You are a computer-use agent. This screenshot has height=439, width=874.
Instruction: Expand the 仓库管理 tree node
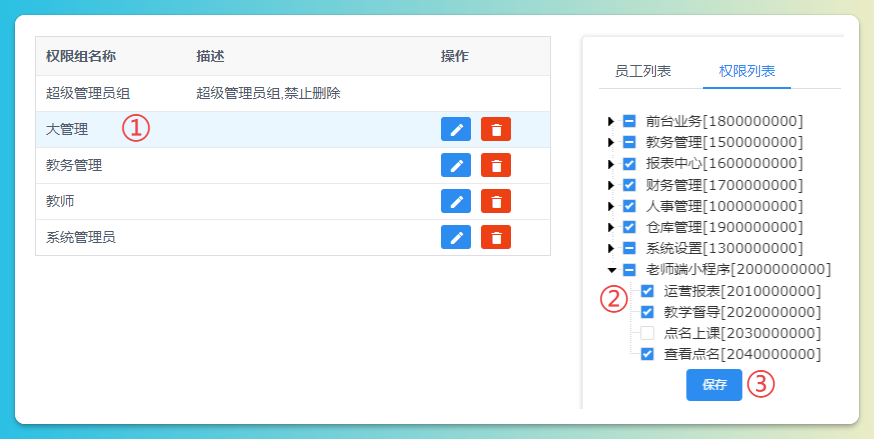coord(611,227)
